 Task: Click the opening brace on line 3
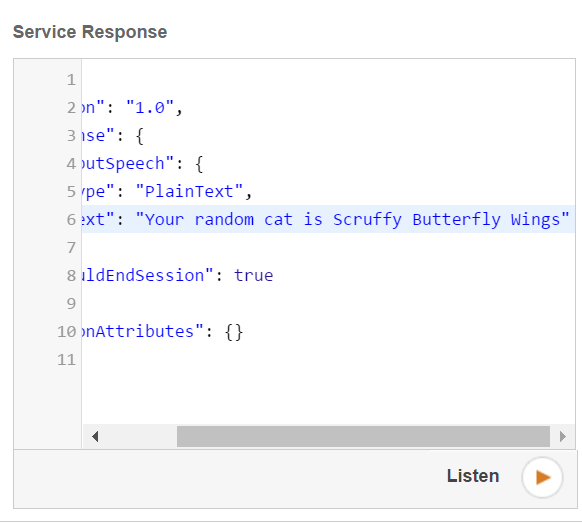coord(140,136)
